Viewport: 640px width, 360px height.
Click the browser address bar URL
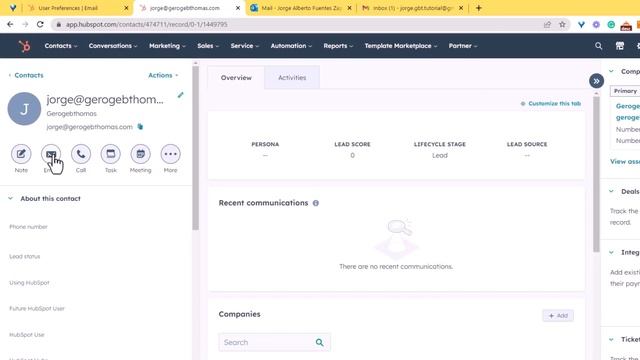pyautogui.click(x=147, y=24)
